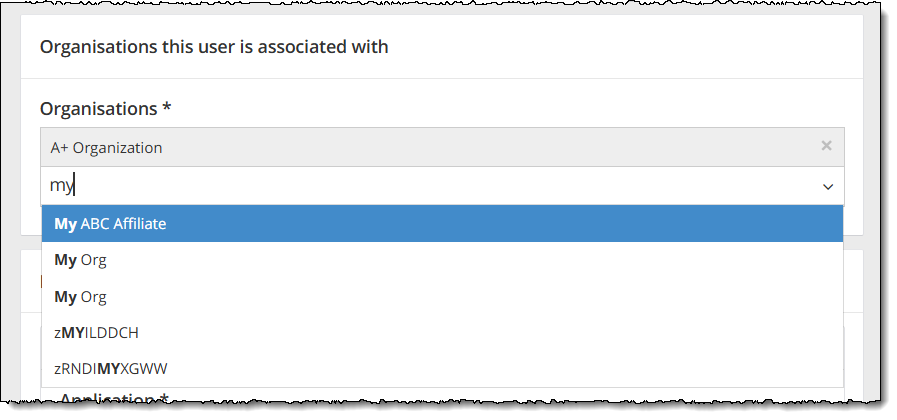Click the required asterisk beside Organisations

(166, 107)
